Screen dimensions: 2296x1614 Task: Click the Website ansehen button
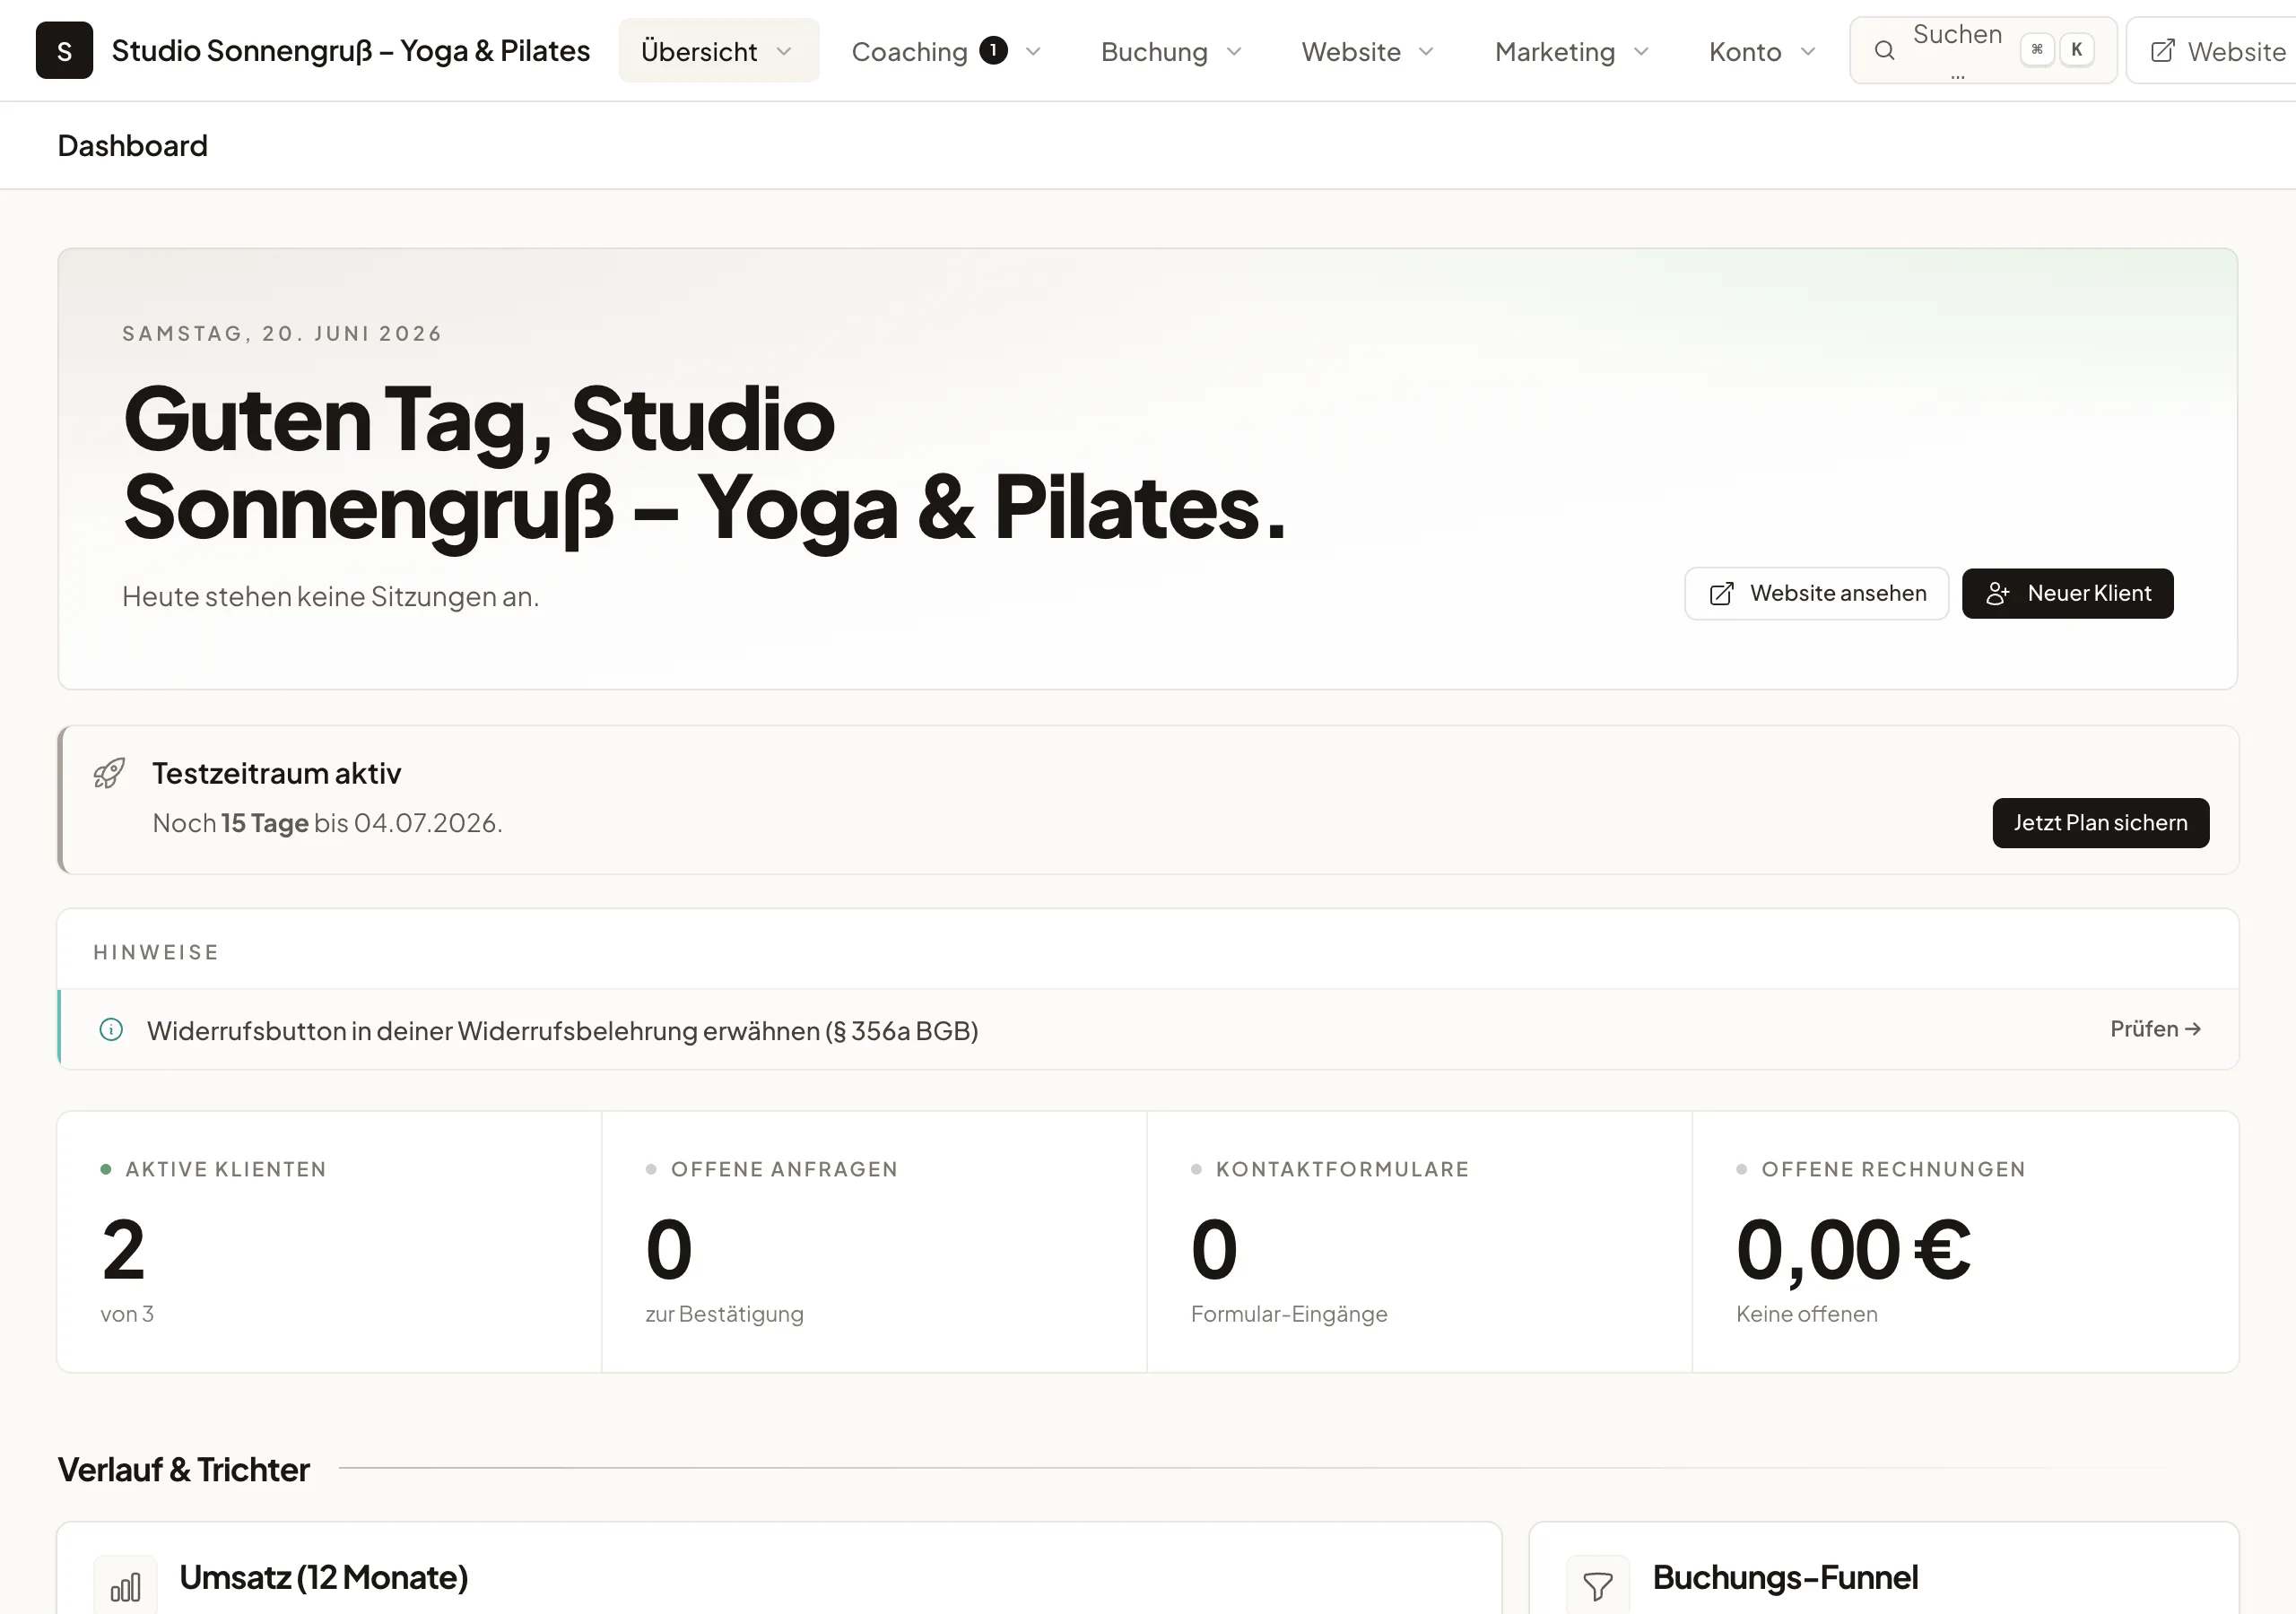(x=1816, y=594)
